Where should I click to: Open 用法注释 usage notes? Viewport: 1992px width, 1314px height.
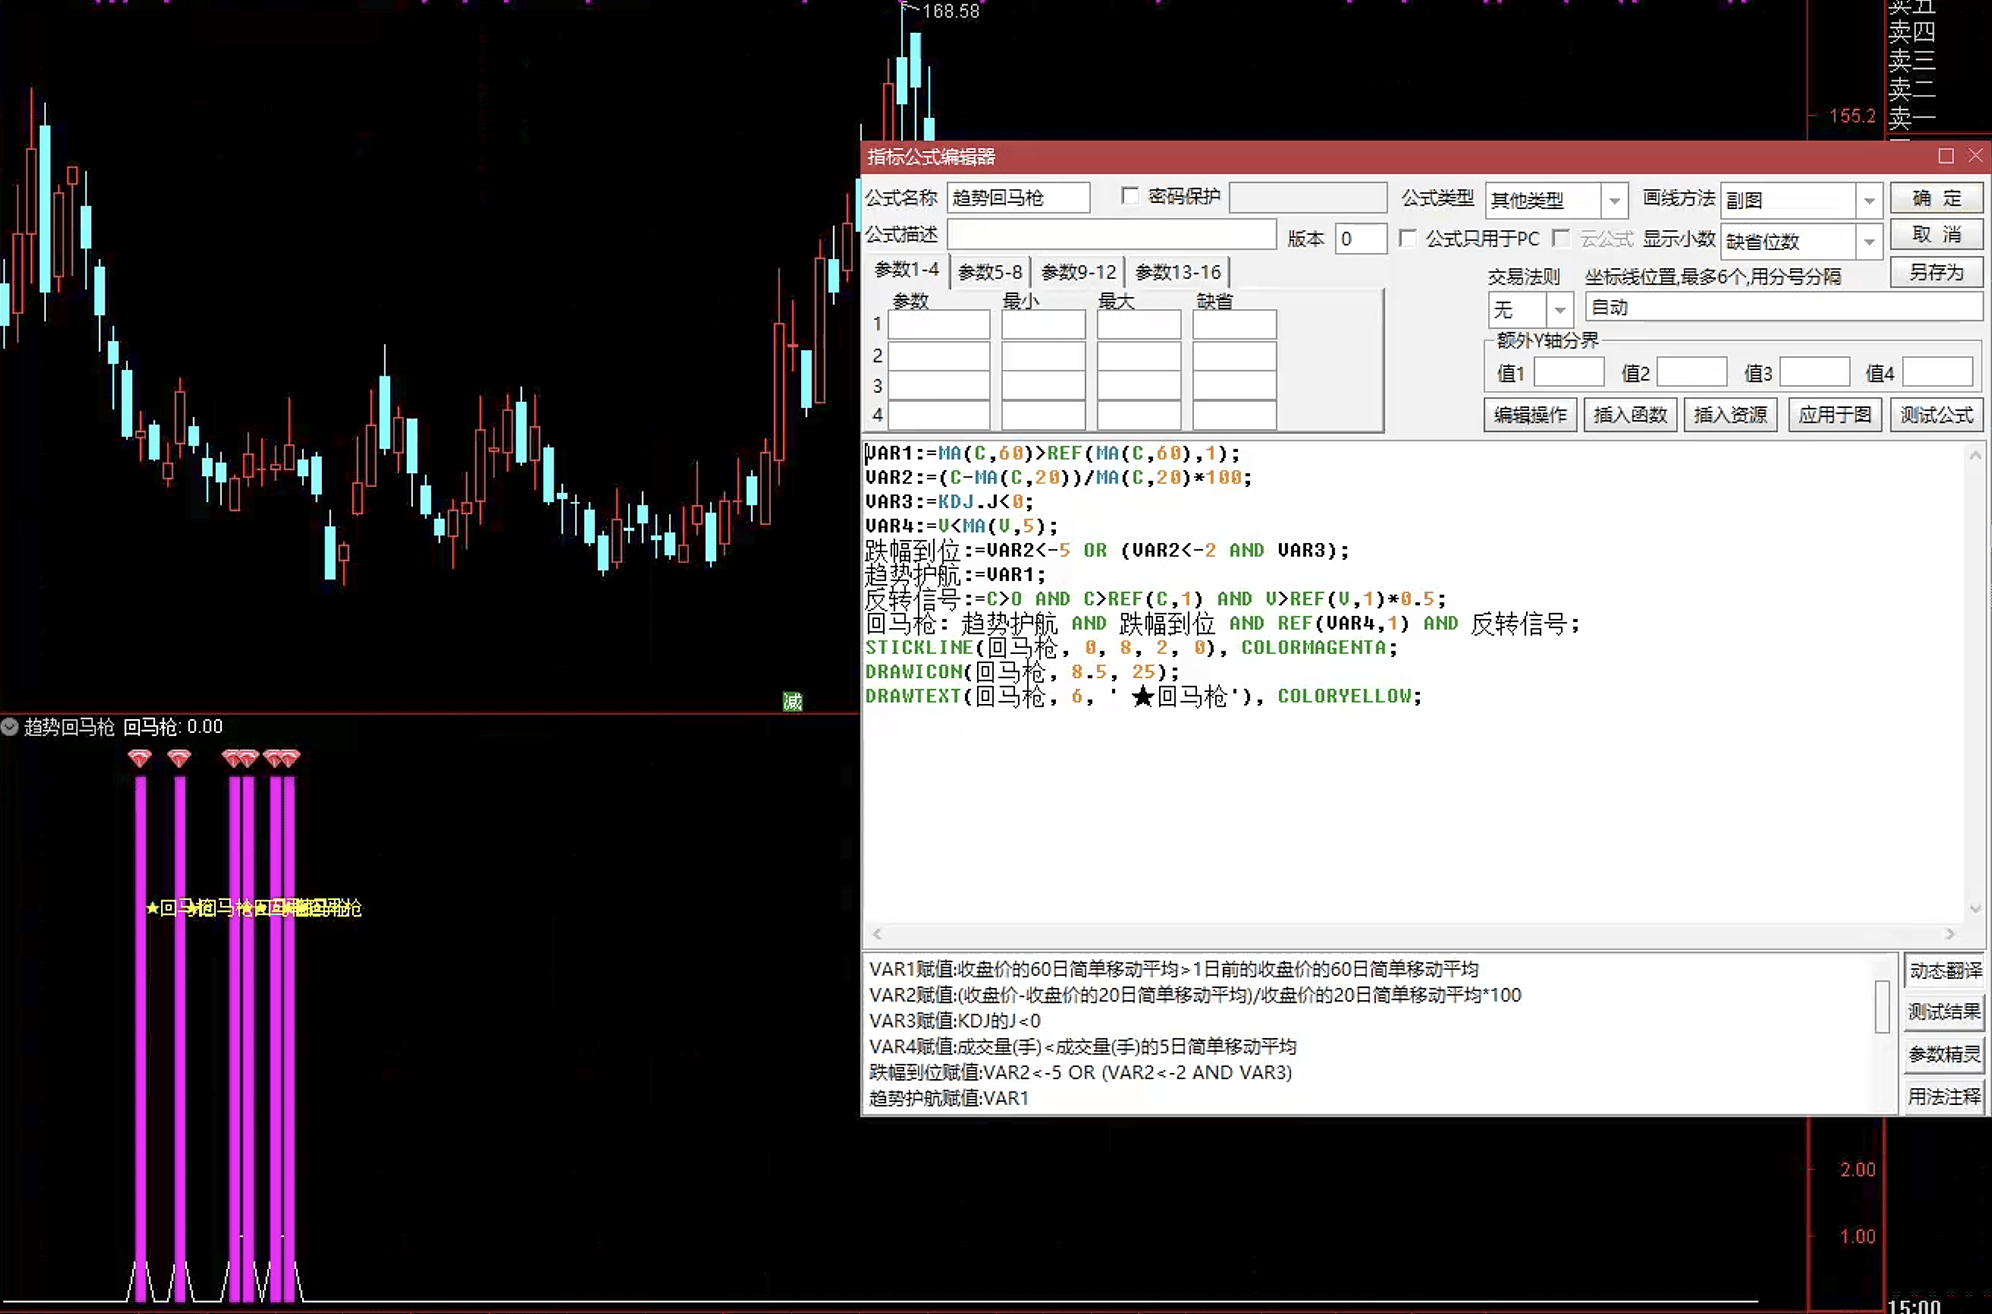[1944, 1097]
